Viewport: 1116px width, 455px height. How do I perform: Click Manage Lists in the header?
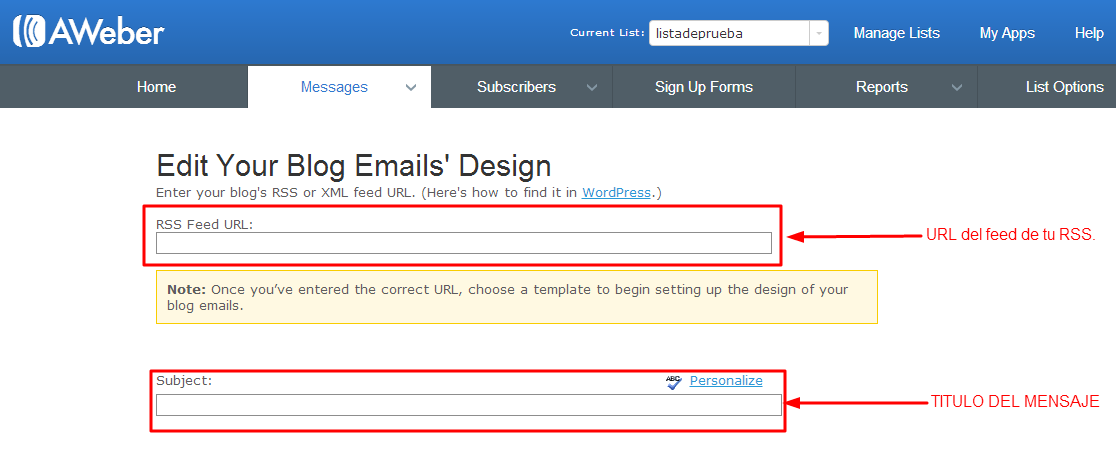pos(896,33)
